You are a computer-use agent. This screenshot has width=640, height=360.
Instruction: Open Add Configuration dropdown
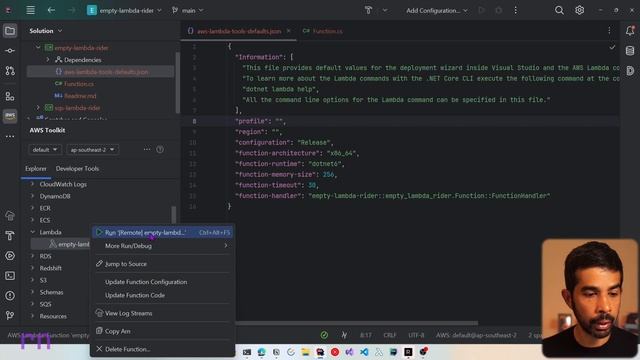click(436, 11)
